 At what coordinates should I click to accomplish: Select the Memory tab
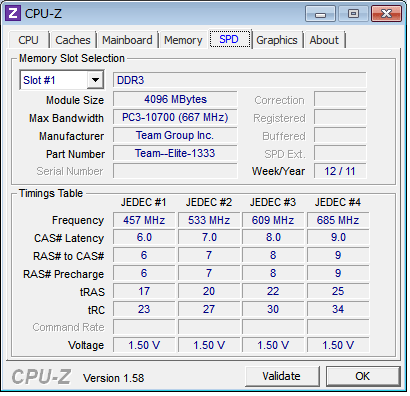[183, 40]
